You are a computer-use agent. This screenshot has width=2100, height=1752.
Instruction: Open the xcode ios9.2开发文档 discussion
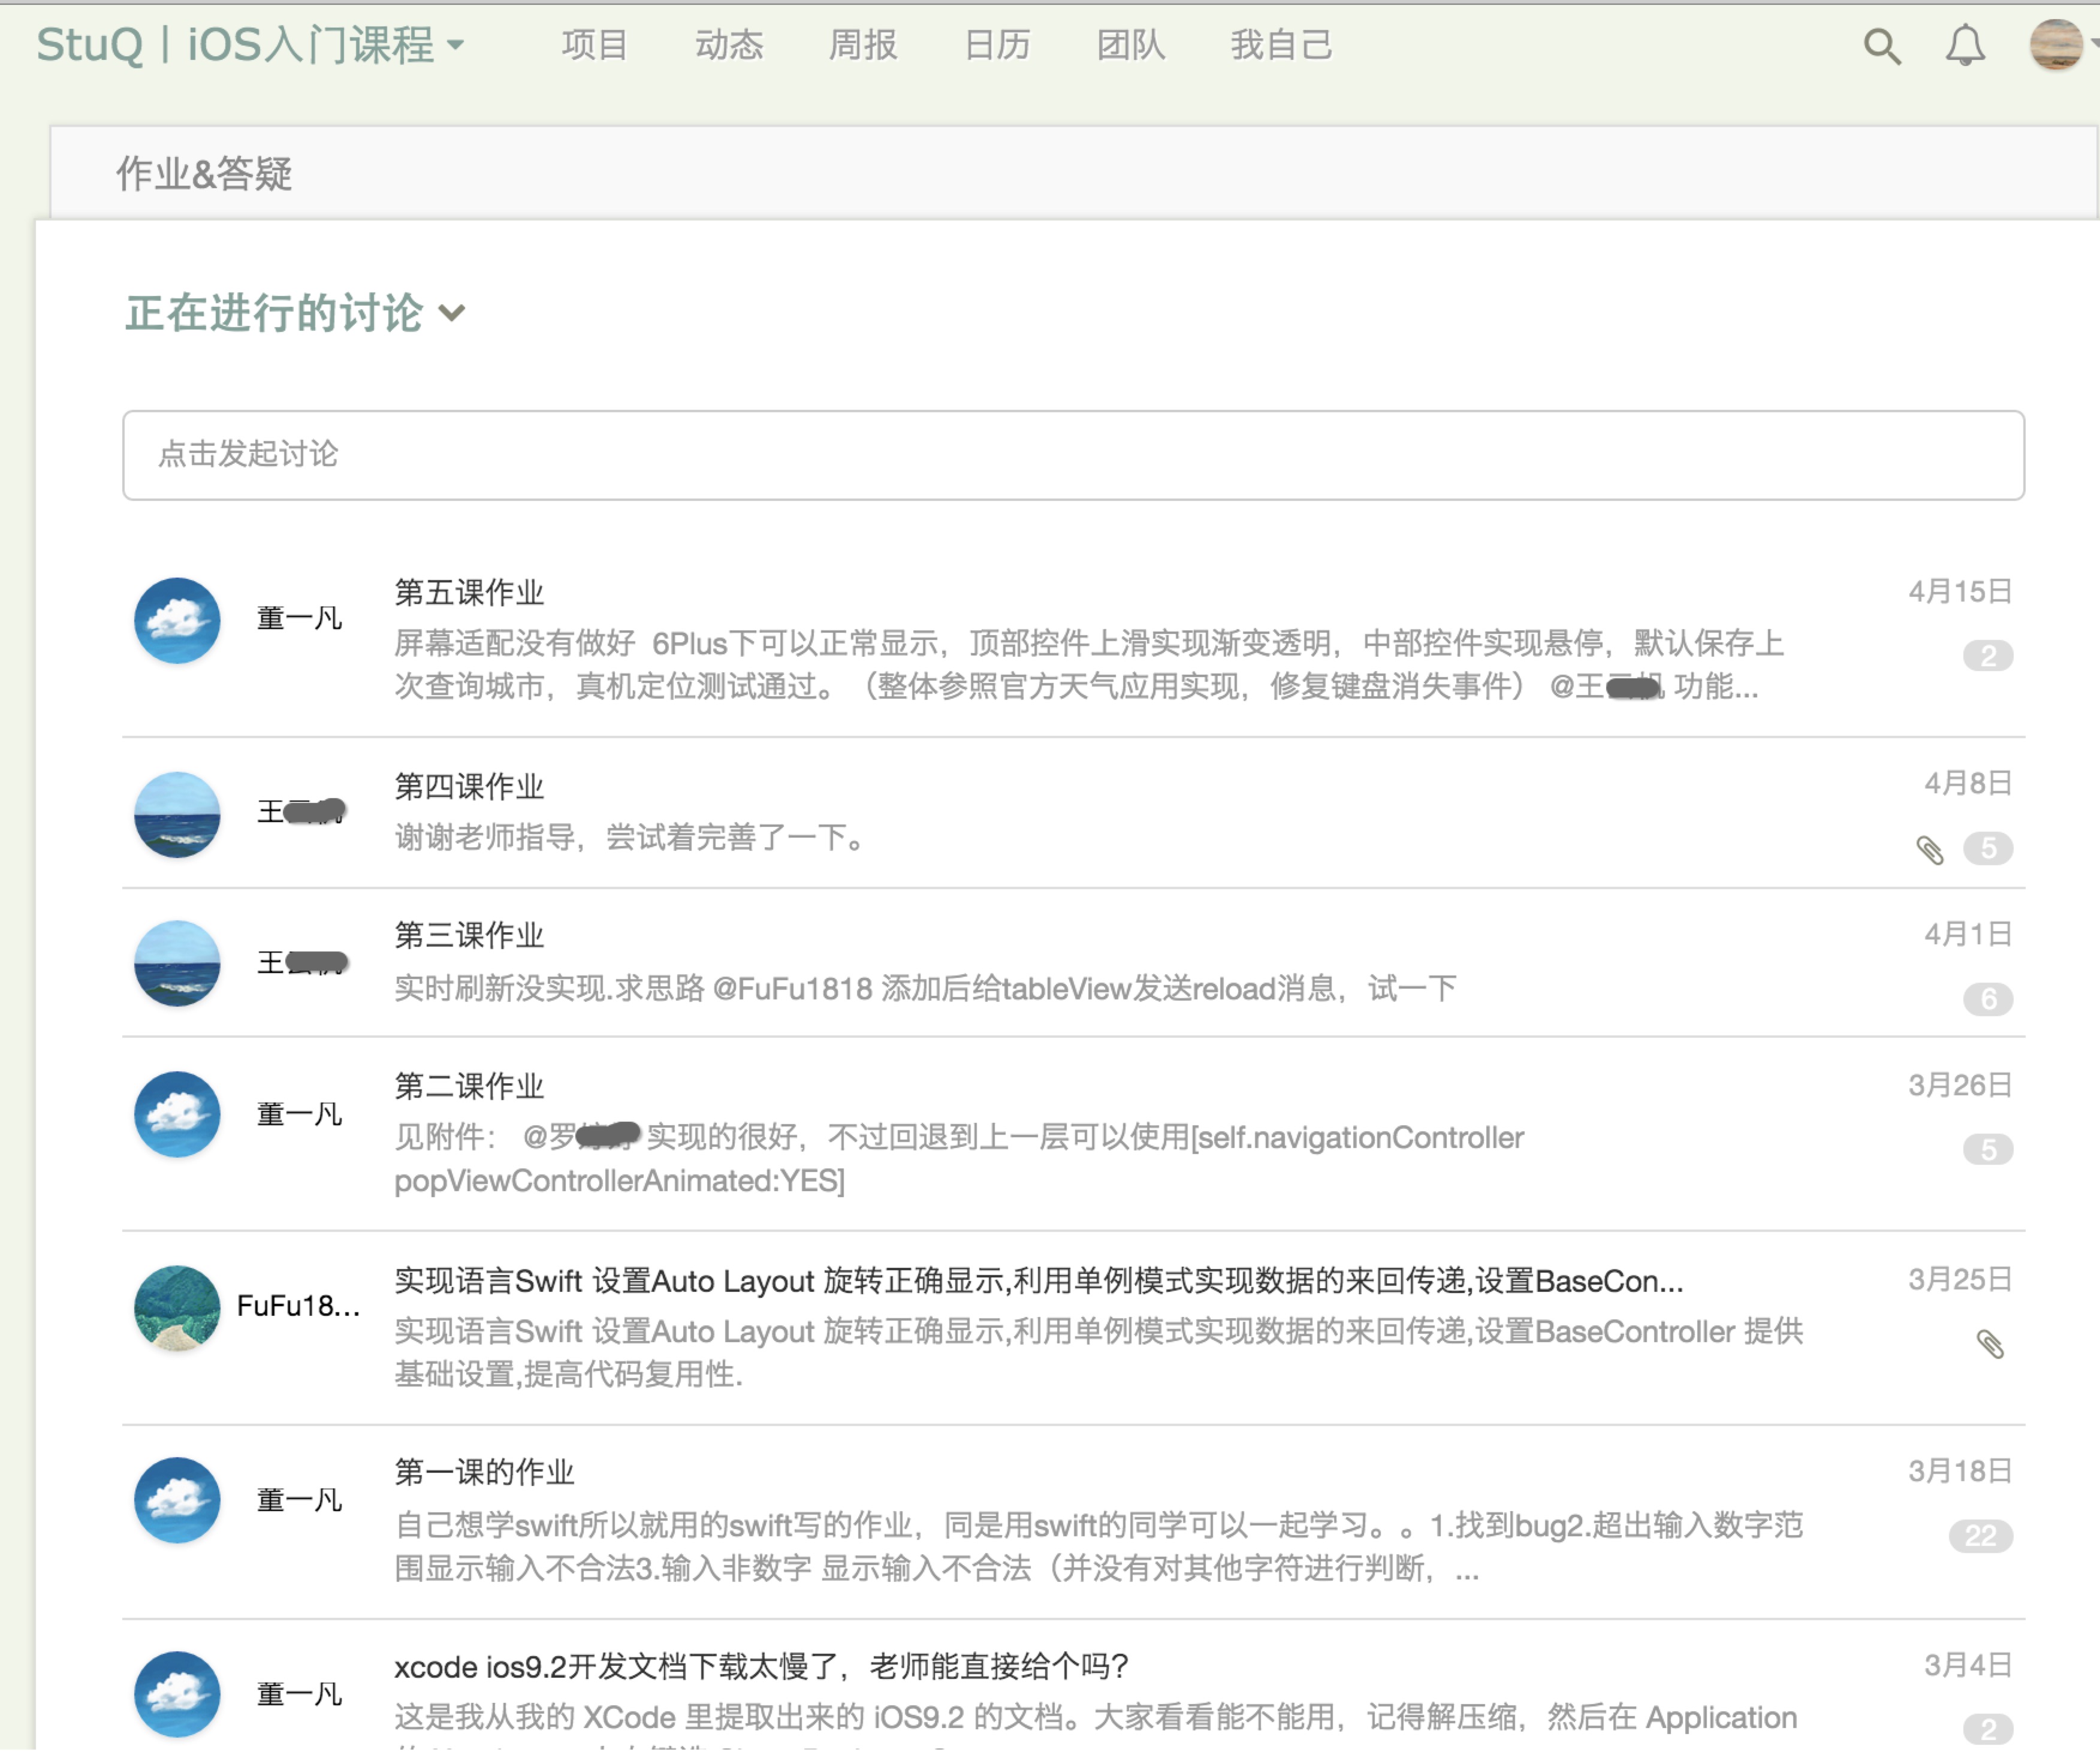click(x=760, y=1666)
